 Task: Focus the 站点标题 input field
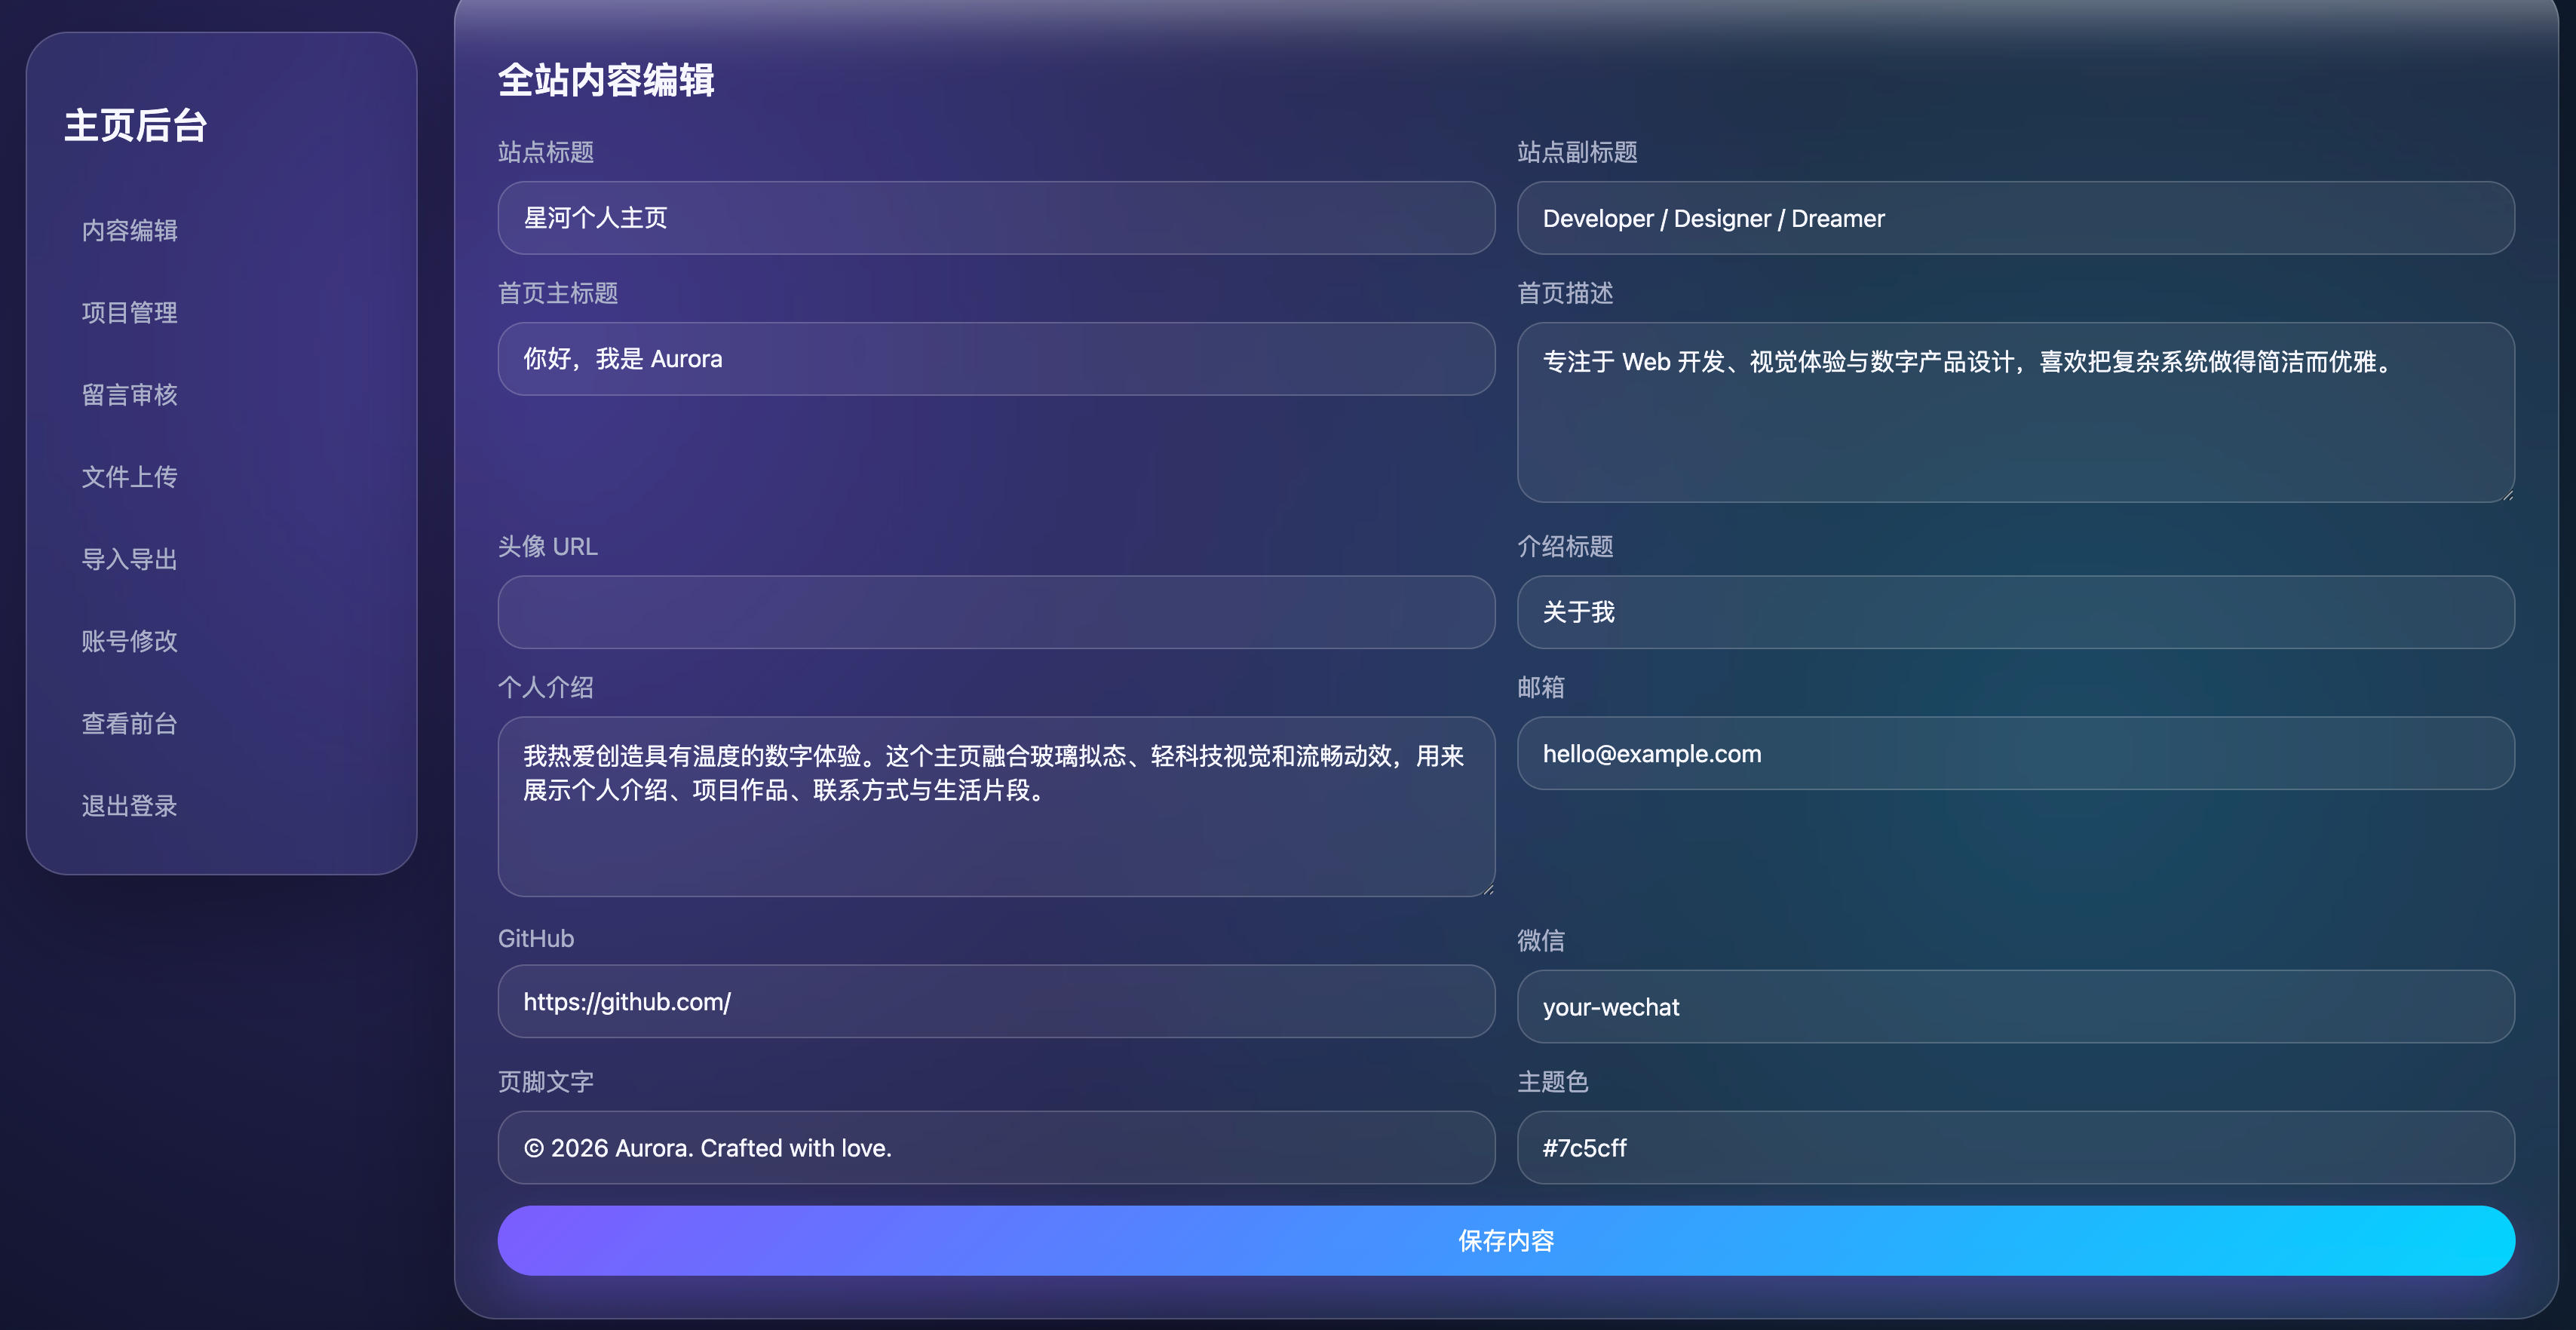click(996, 218)
